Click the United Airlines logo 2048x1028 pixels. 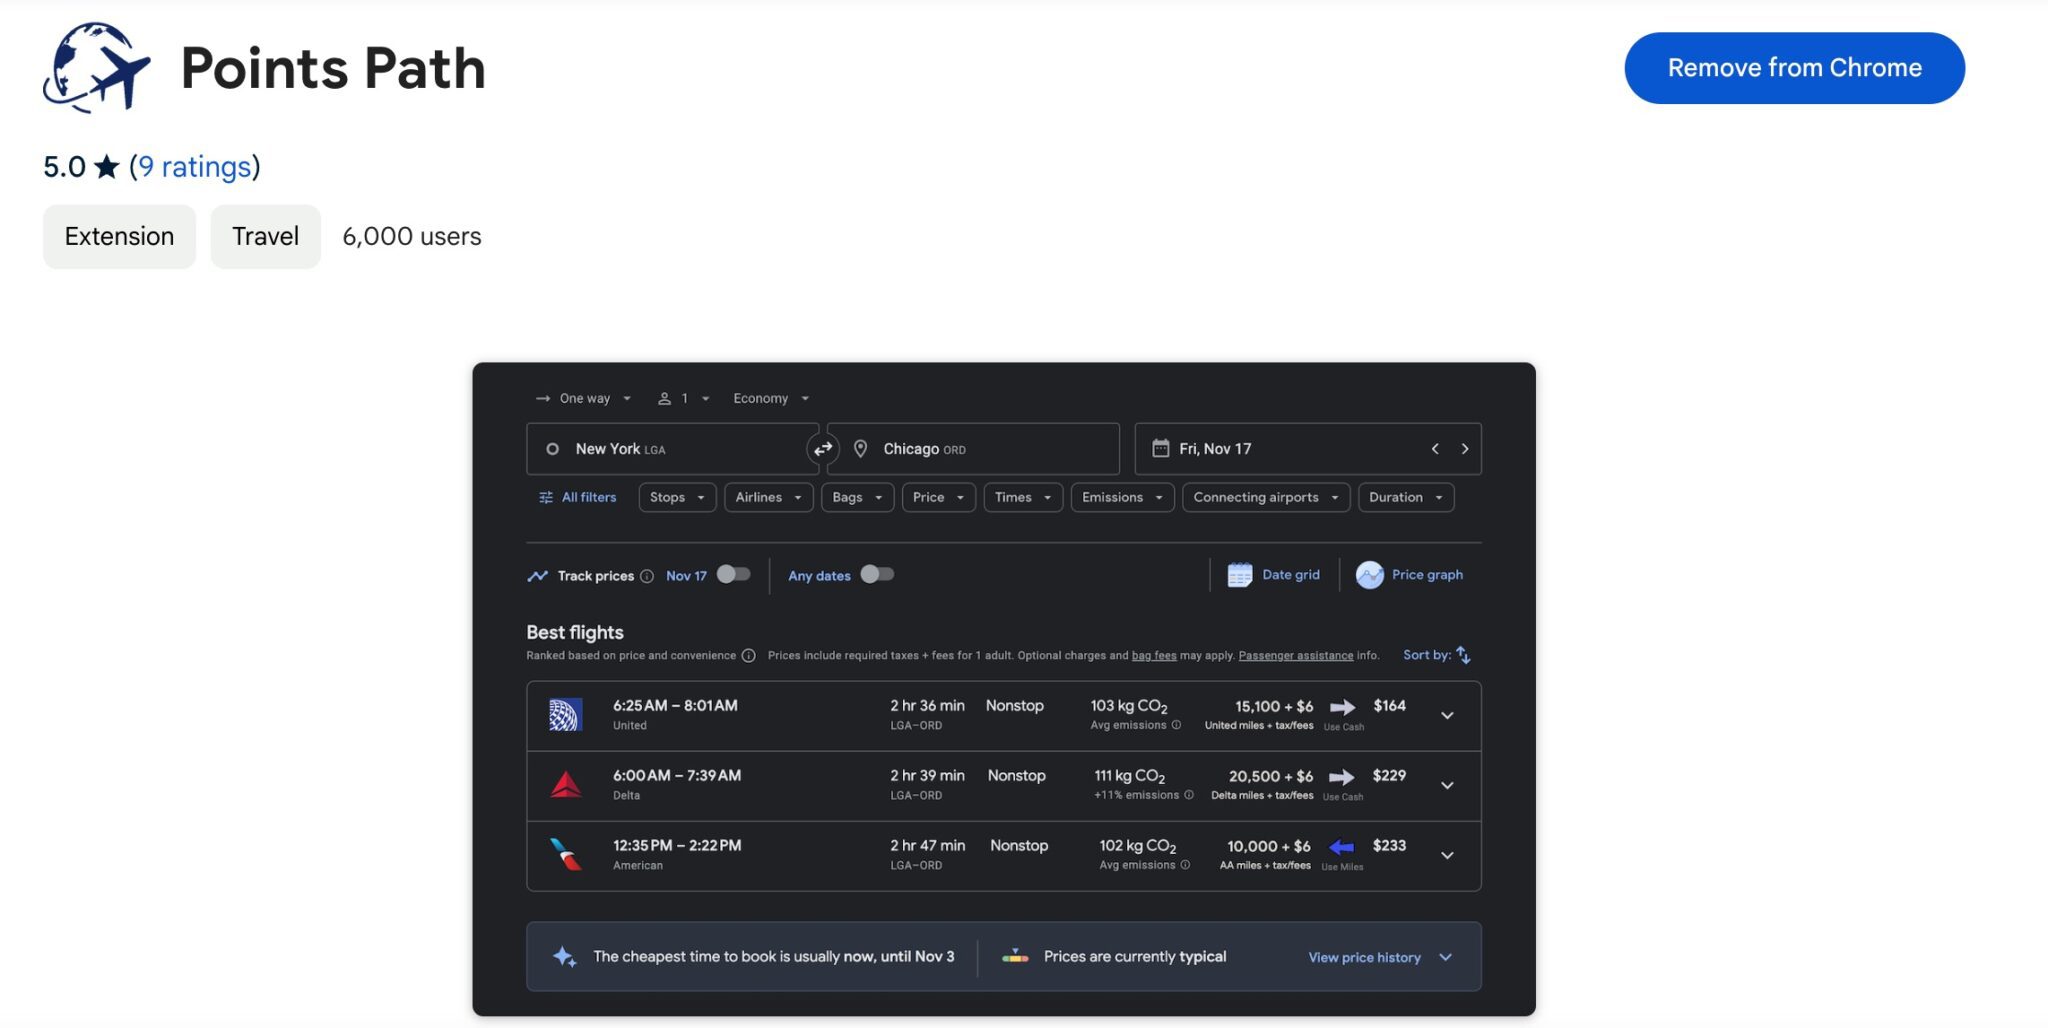click(x=565, y=715)
